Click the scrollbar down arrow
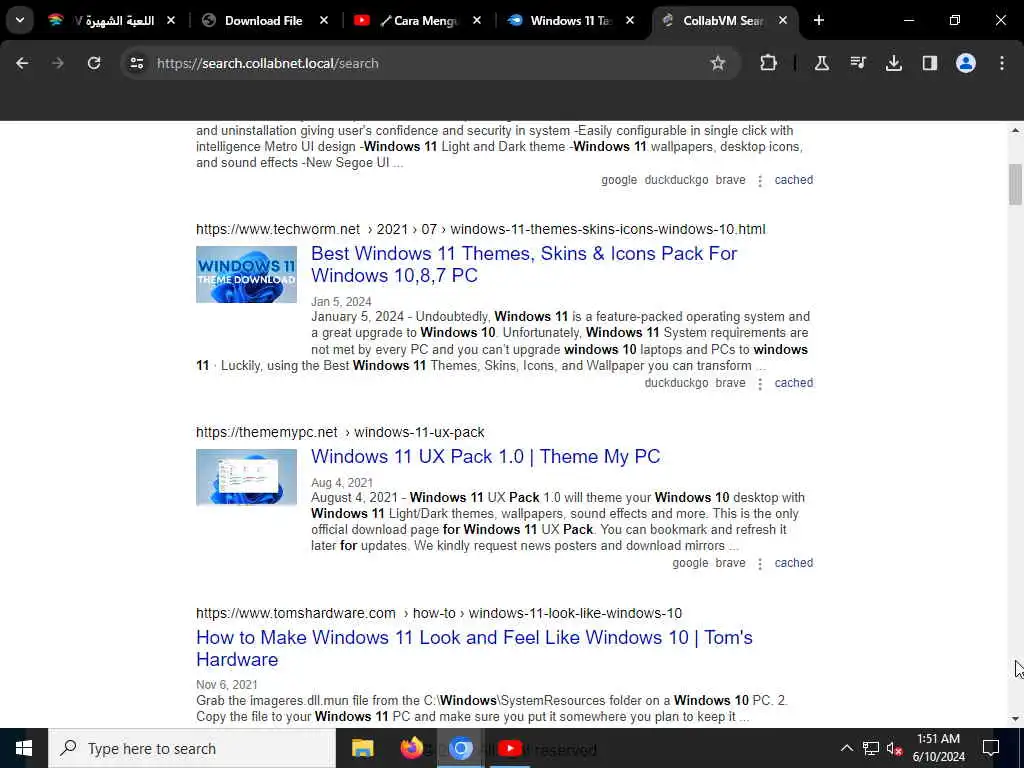The image size is (1024, 768). pos(1015,719)
